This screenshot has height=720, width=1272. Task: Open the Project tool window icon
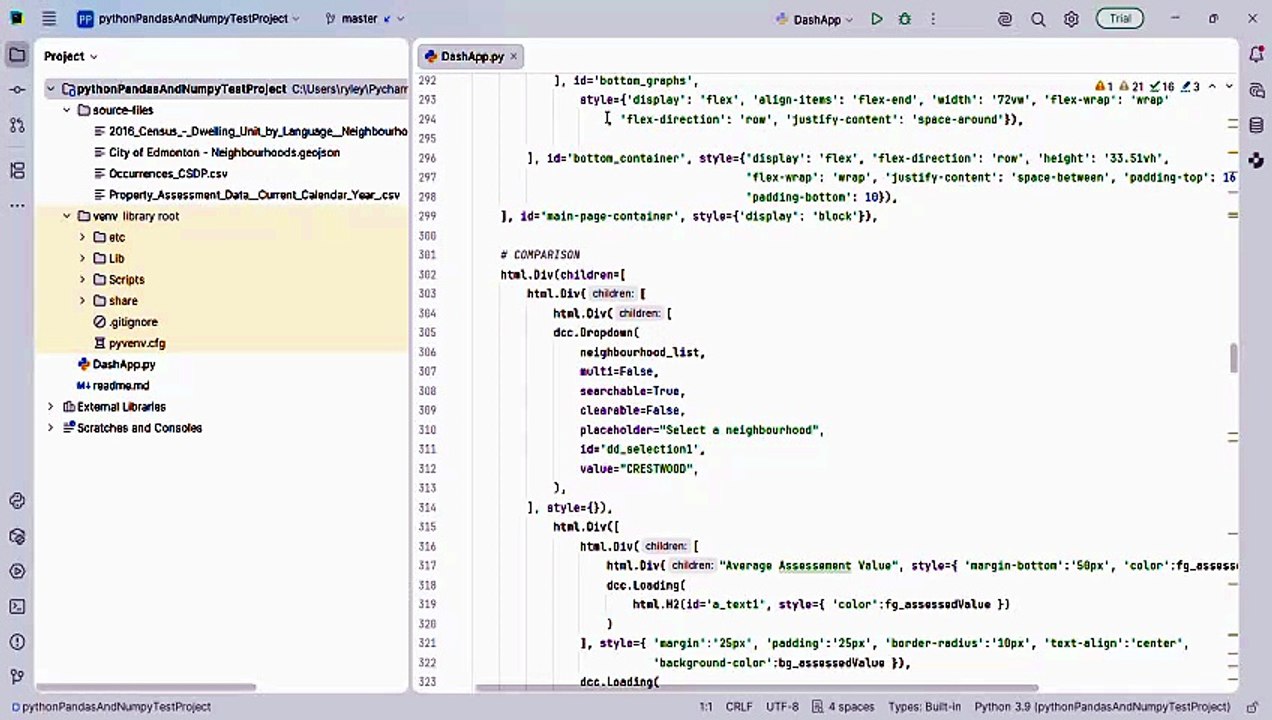17,56
